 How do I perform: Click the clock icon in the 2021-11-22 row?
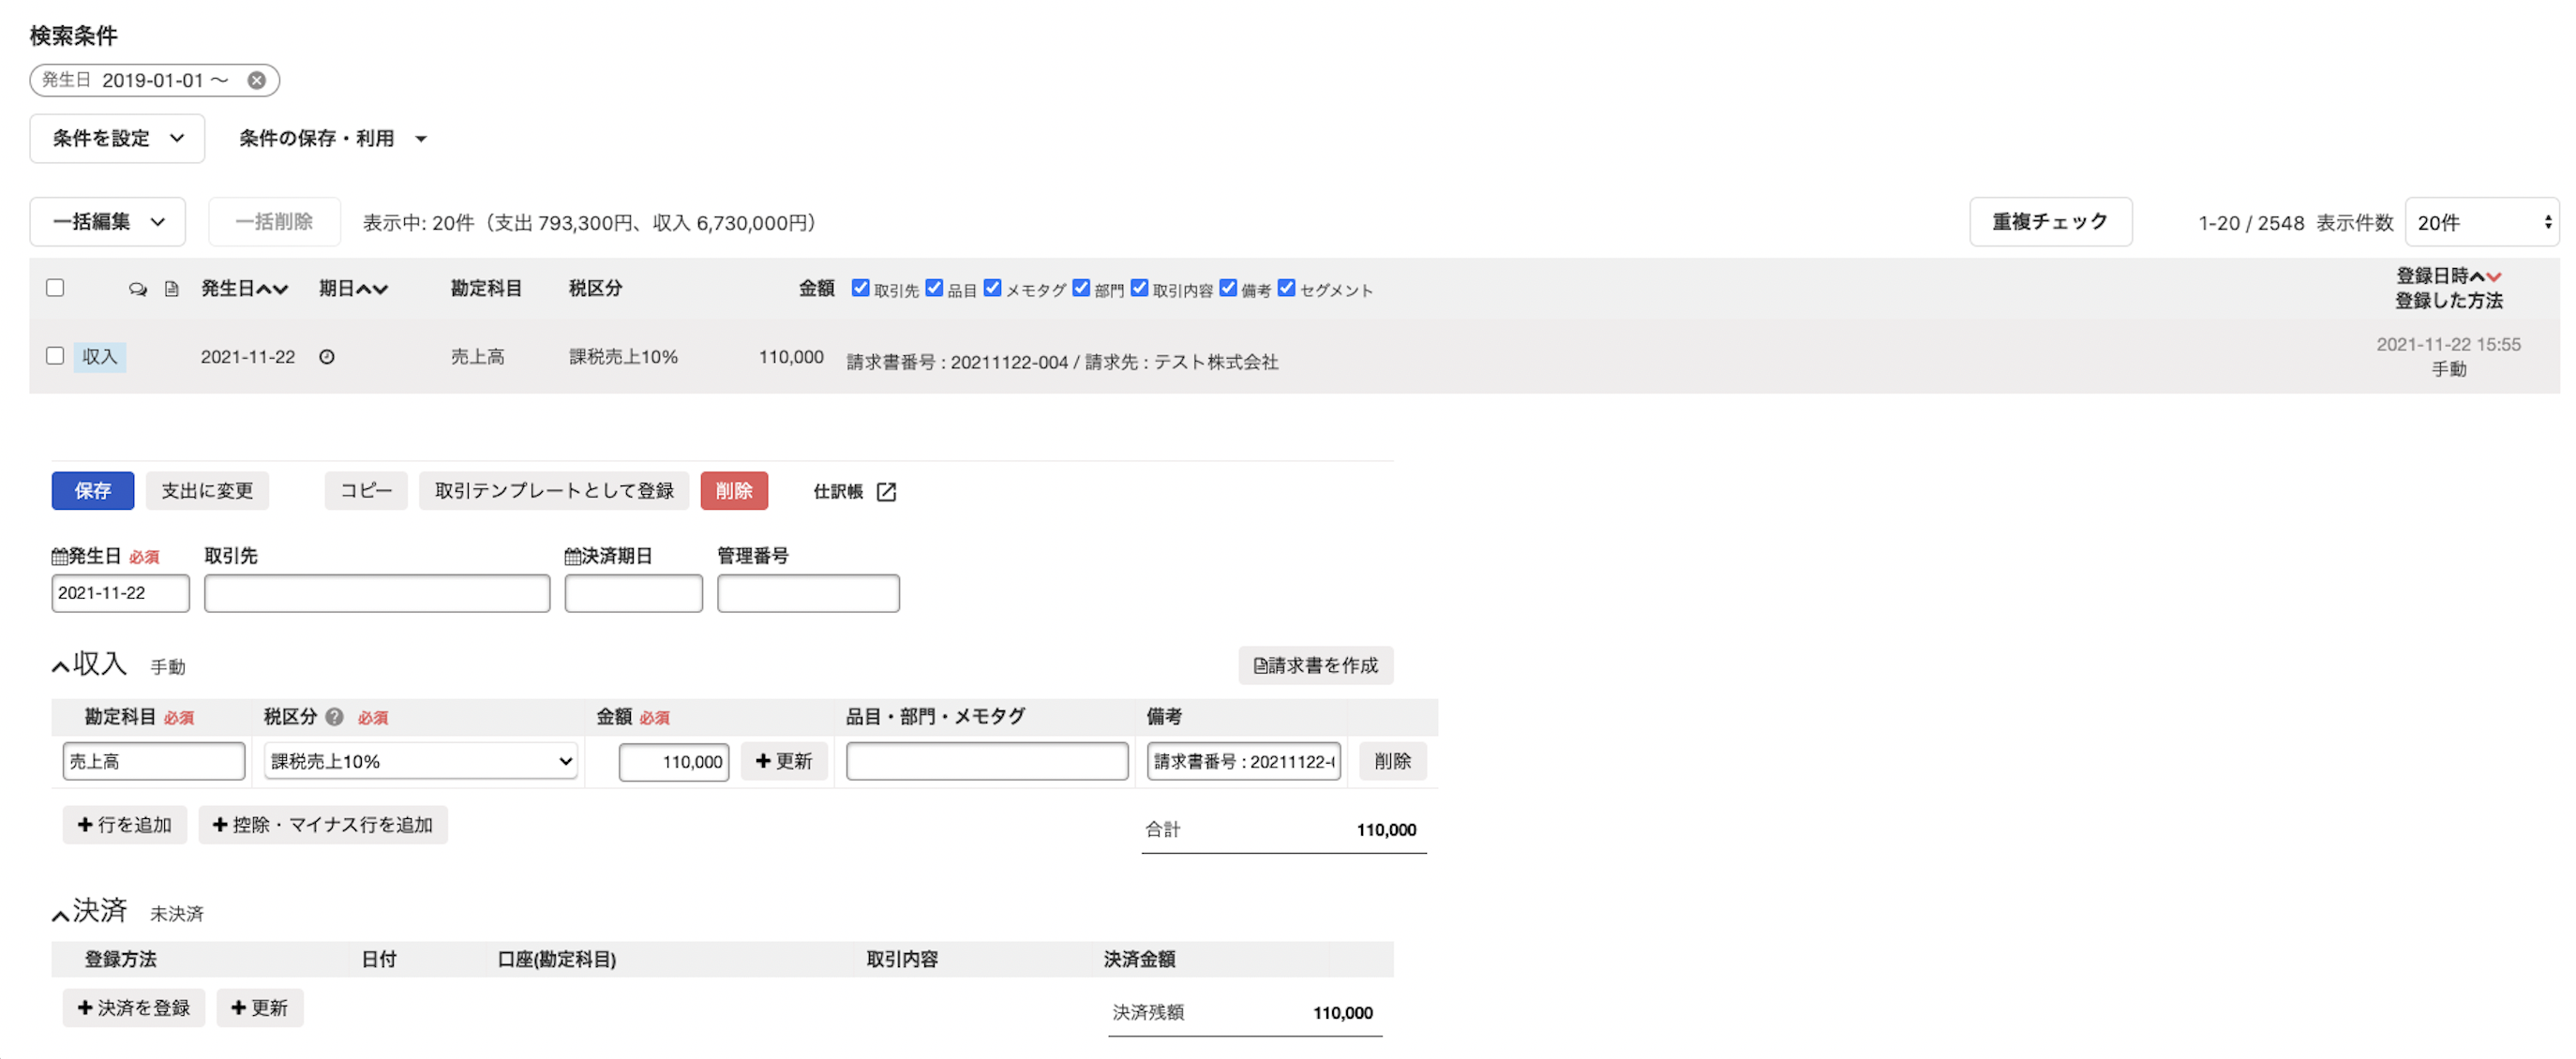tap(327, 357)
